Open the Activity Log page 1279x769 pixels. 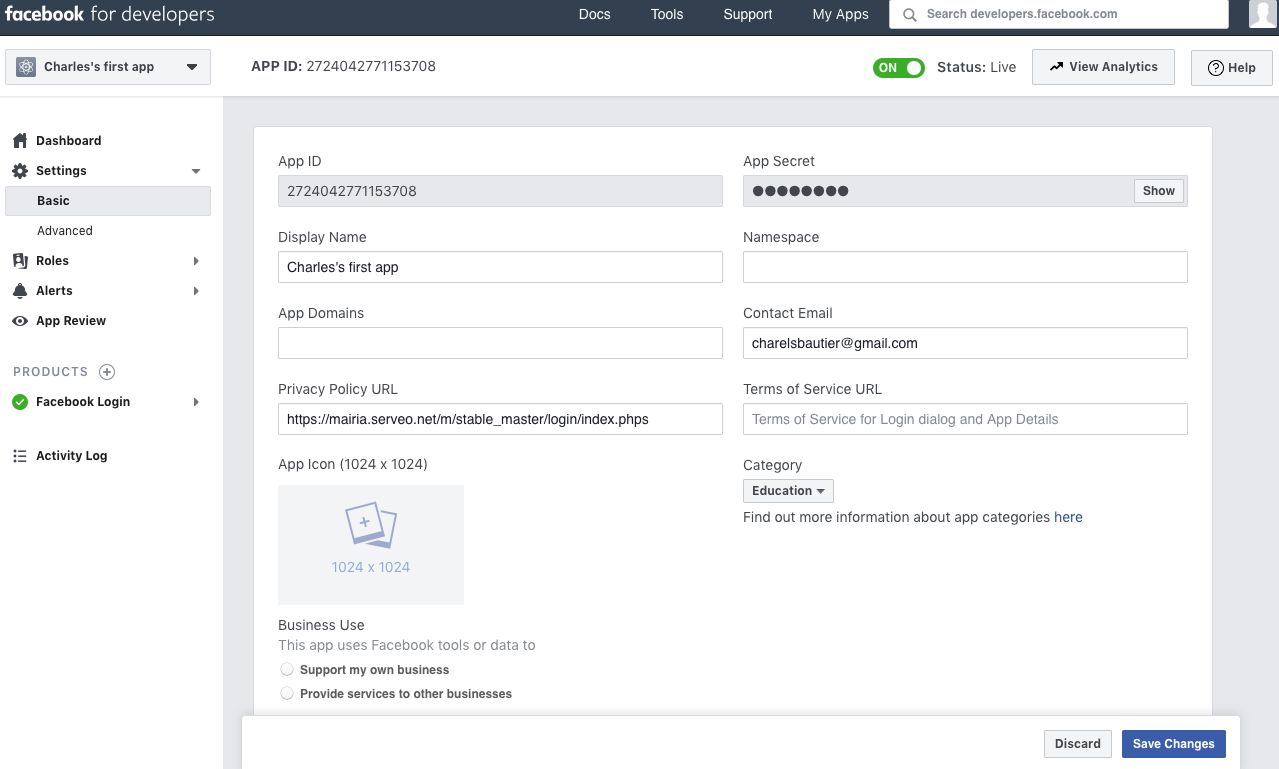[72, 456]
